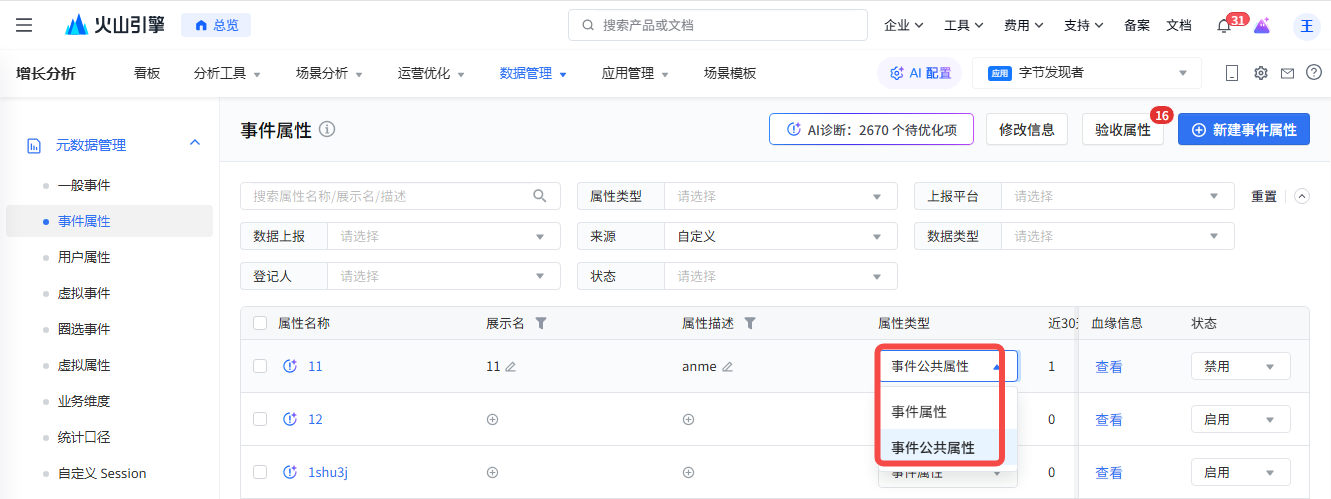This screenshot has width=1331, height=499.
Task: Tick the checkbox for row 12
Action: point(260,419)
